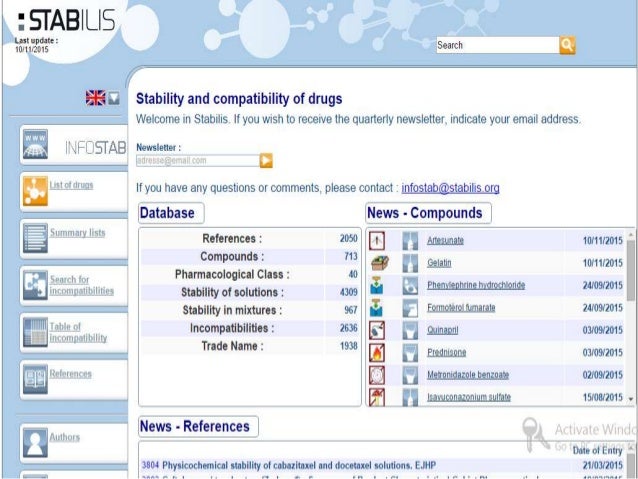Open Isavuconazonium sulfate link
This screenshot has width=638, height=479.
tap(469, 397)
